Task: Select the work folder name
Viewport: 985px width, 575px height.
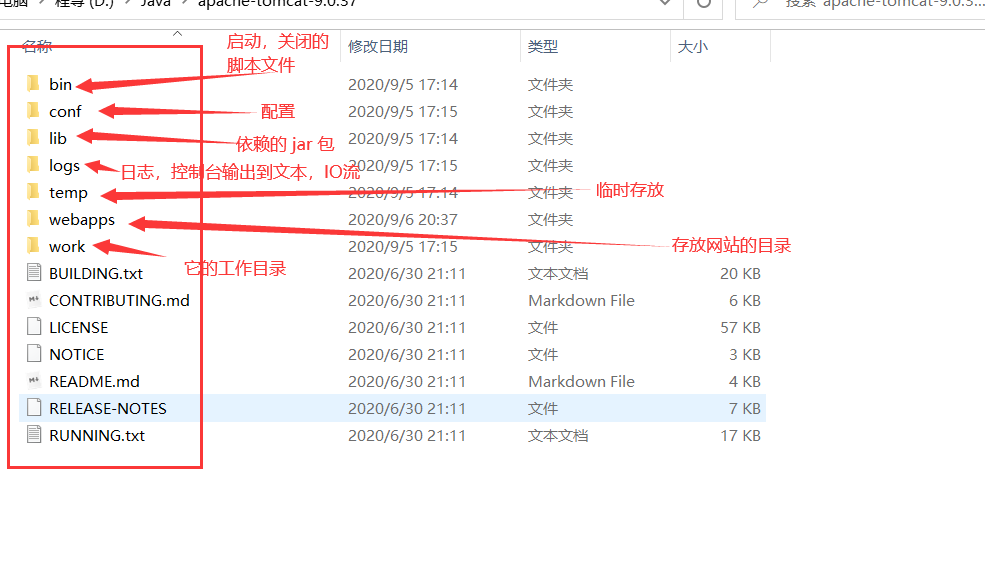Action: (x=67, y=246)
